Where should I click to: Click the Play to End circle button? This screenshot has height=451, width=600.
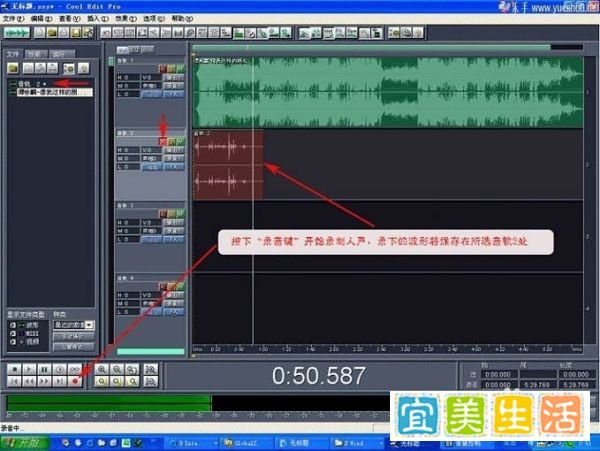pos(60,370)
